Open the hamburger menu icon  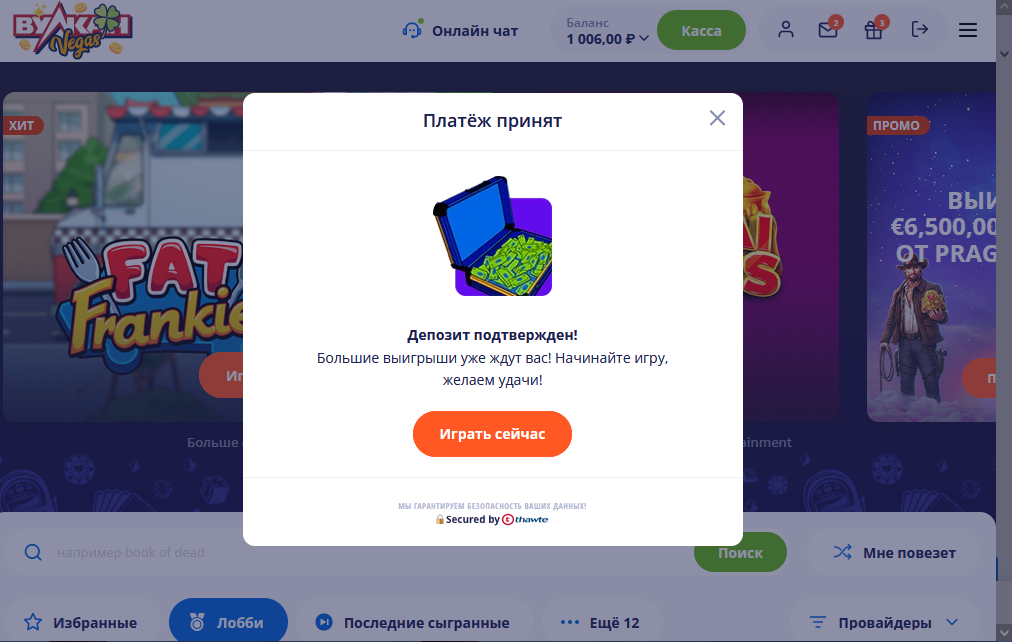click(967, 30)
